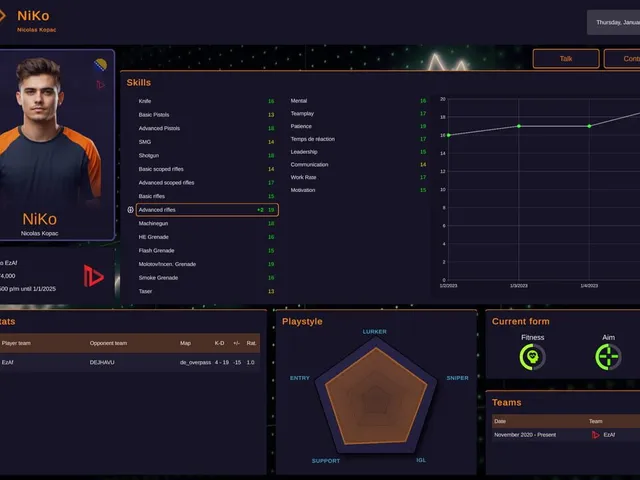Image resolution: width=640 pixels, height=480 pixels.
Task: Click Basic scoped rifles skill
Action: (206, 169)
